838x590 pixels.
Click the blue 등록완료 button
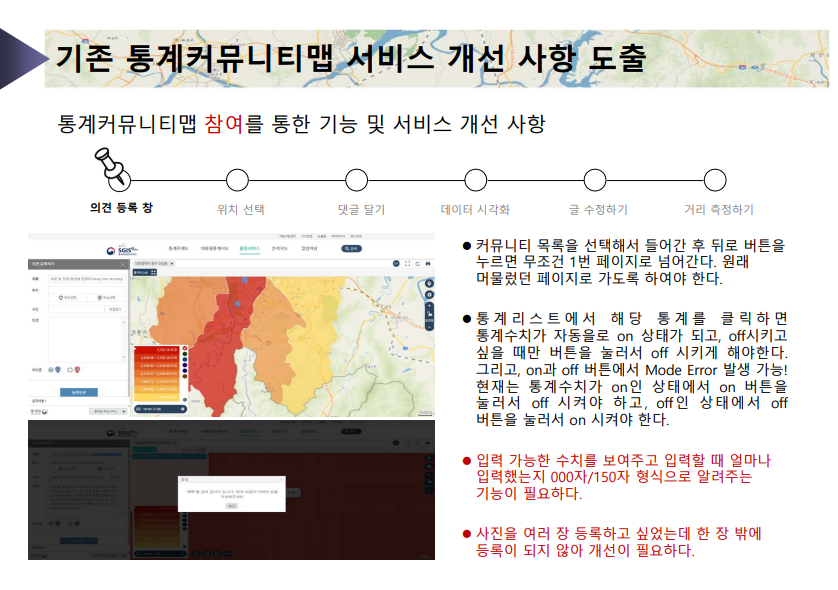(79, 390)
